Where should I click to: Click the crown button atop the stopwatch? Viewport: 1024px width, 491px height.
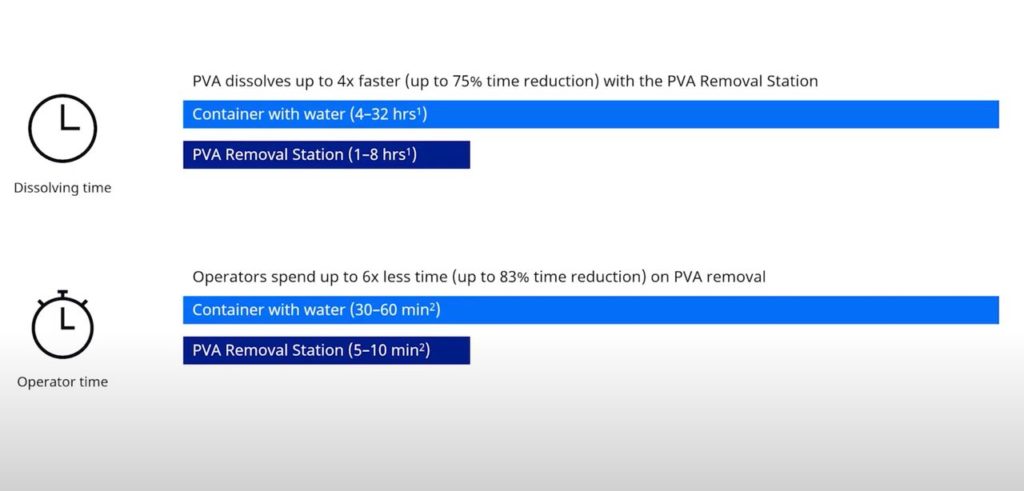(x=62, y=294)
